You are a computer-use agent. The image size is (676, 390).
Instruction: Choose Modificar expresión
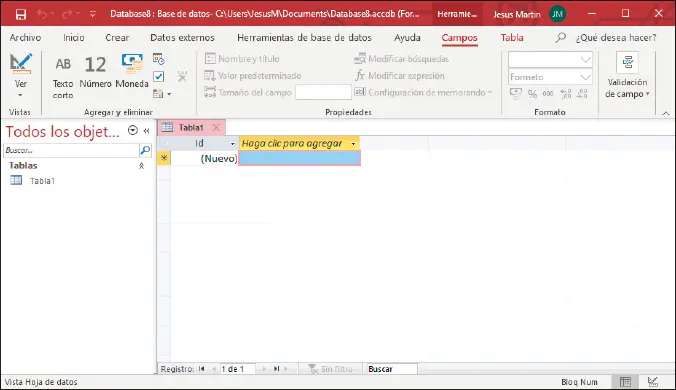(x=399, y=76)
